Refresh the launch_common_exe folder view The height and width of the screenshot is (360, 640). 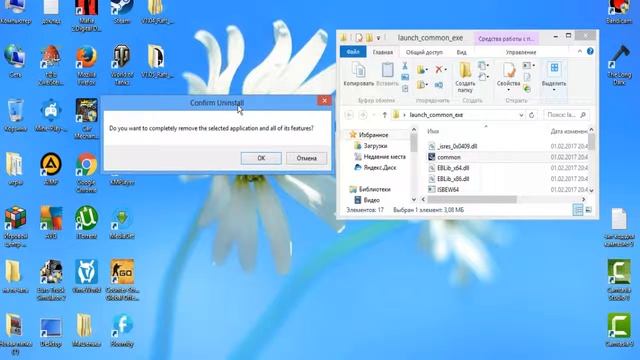click(531, 115)
